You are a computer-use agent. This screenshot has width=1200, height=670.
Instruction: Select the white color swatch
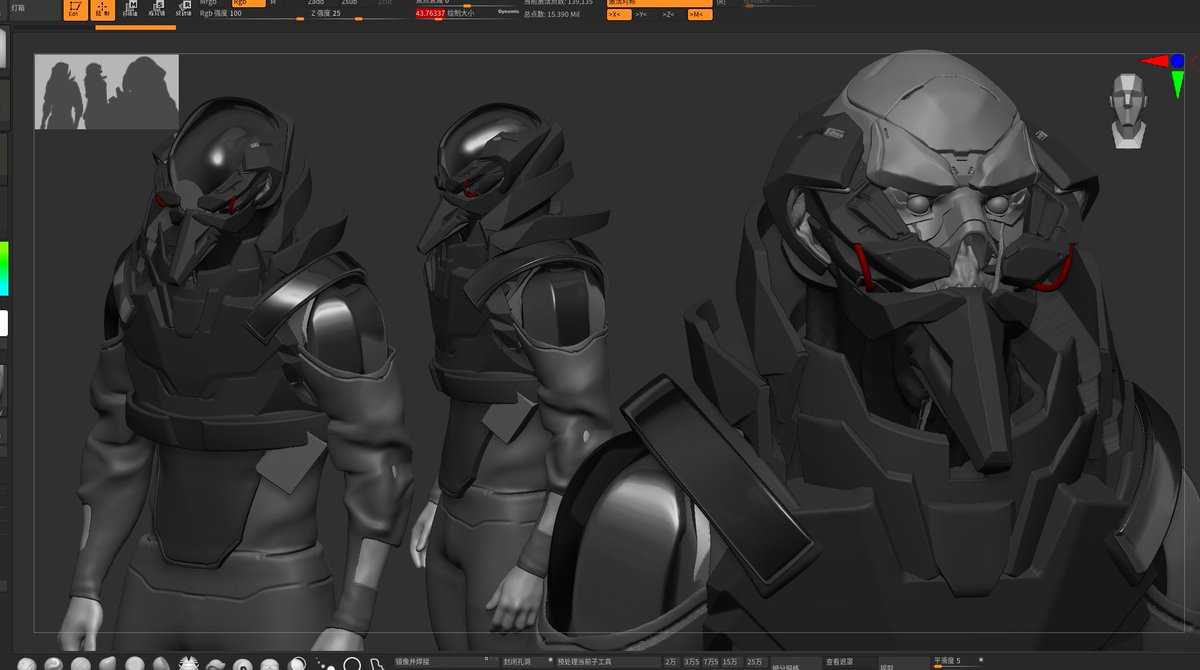4,323
